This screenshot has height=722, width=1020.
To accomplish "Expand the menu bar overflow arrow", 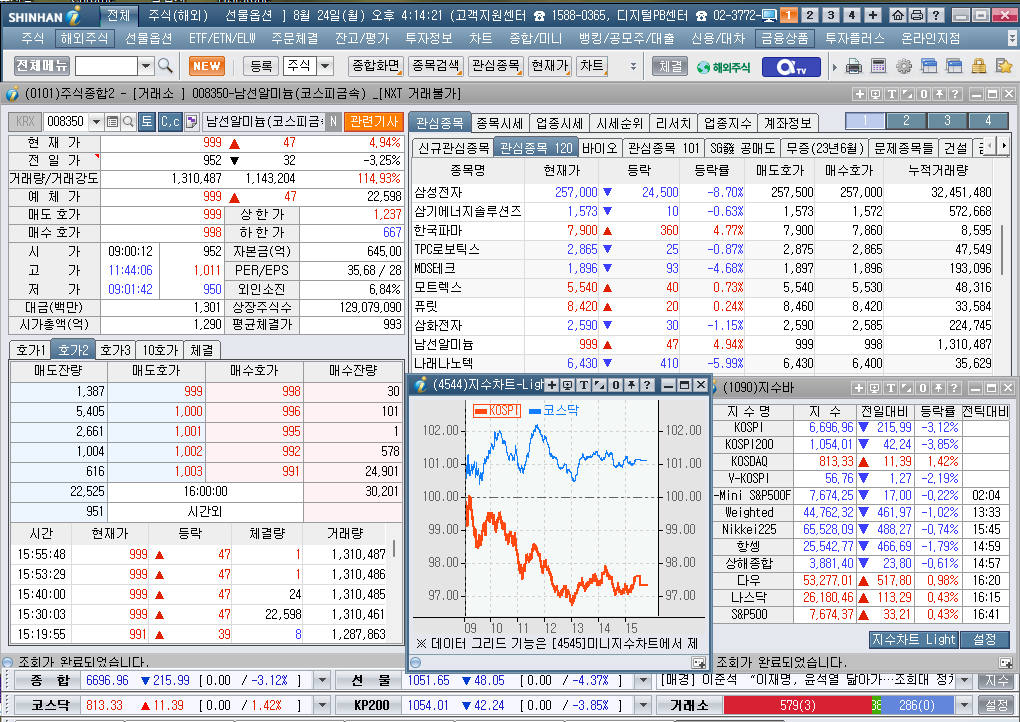I will click(x=1012, y=38).
